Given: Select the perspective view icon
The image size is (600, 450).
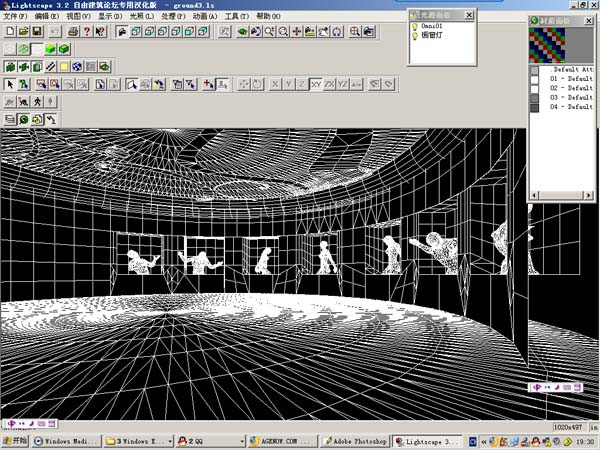Looking at the screenshot, I should [x=122, y=31].
